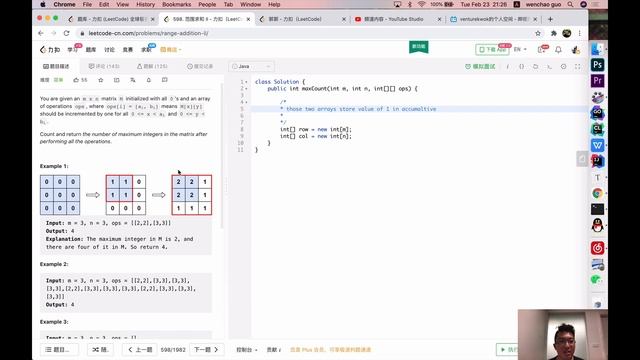Open the Java language dropdown
Viewport: 640px width, 360px height.
tap(251, 66)
